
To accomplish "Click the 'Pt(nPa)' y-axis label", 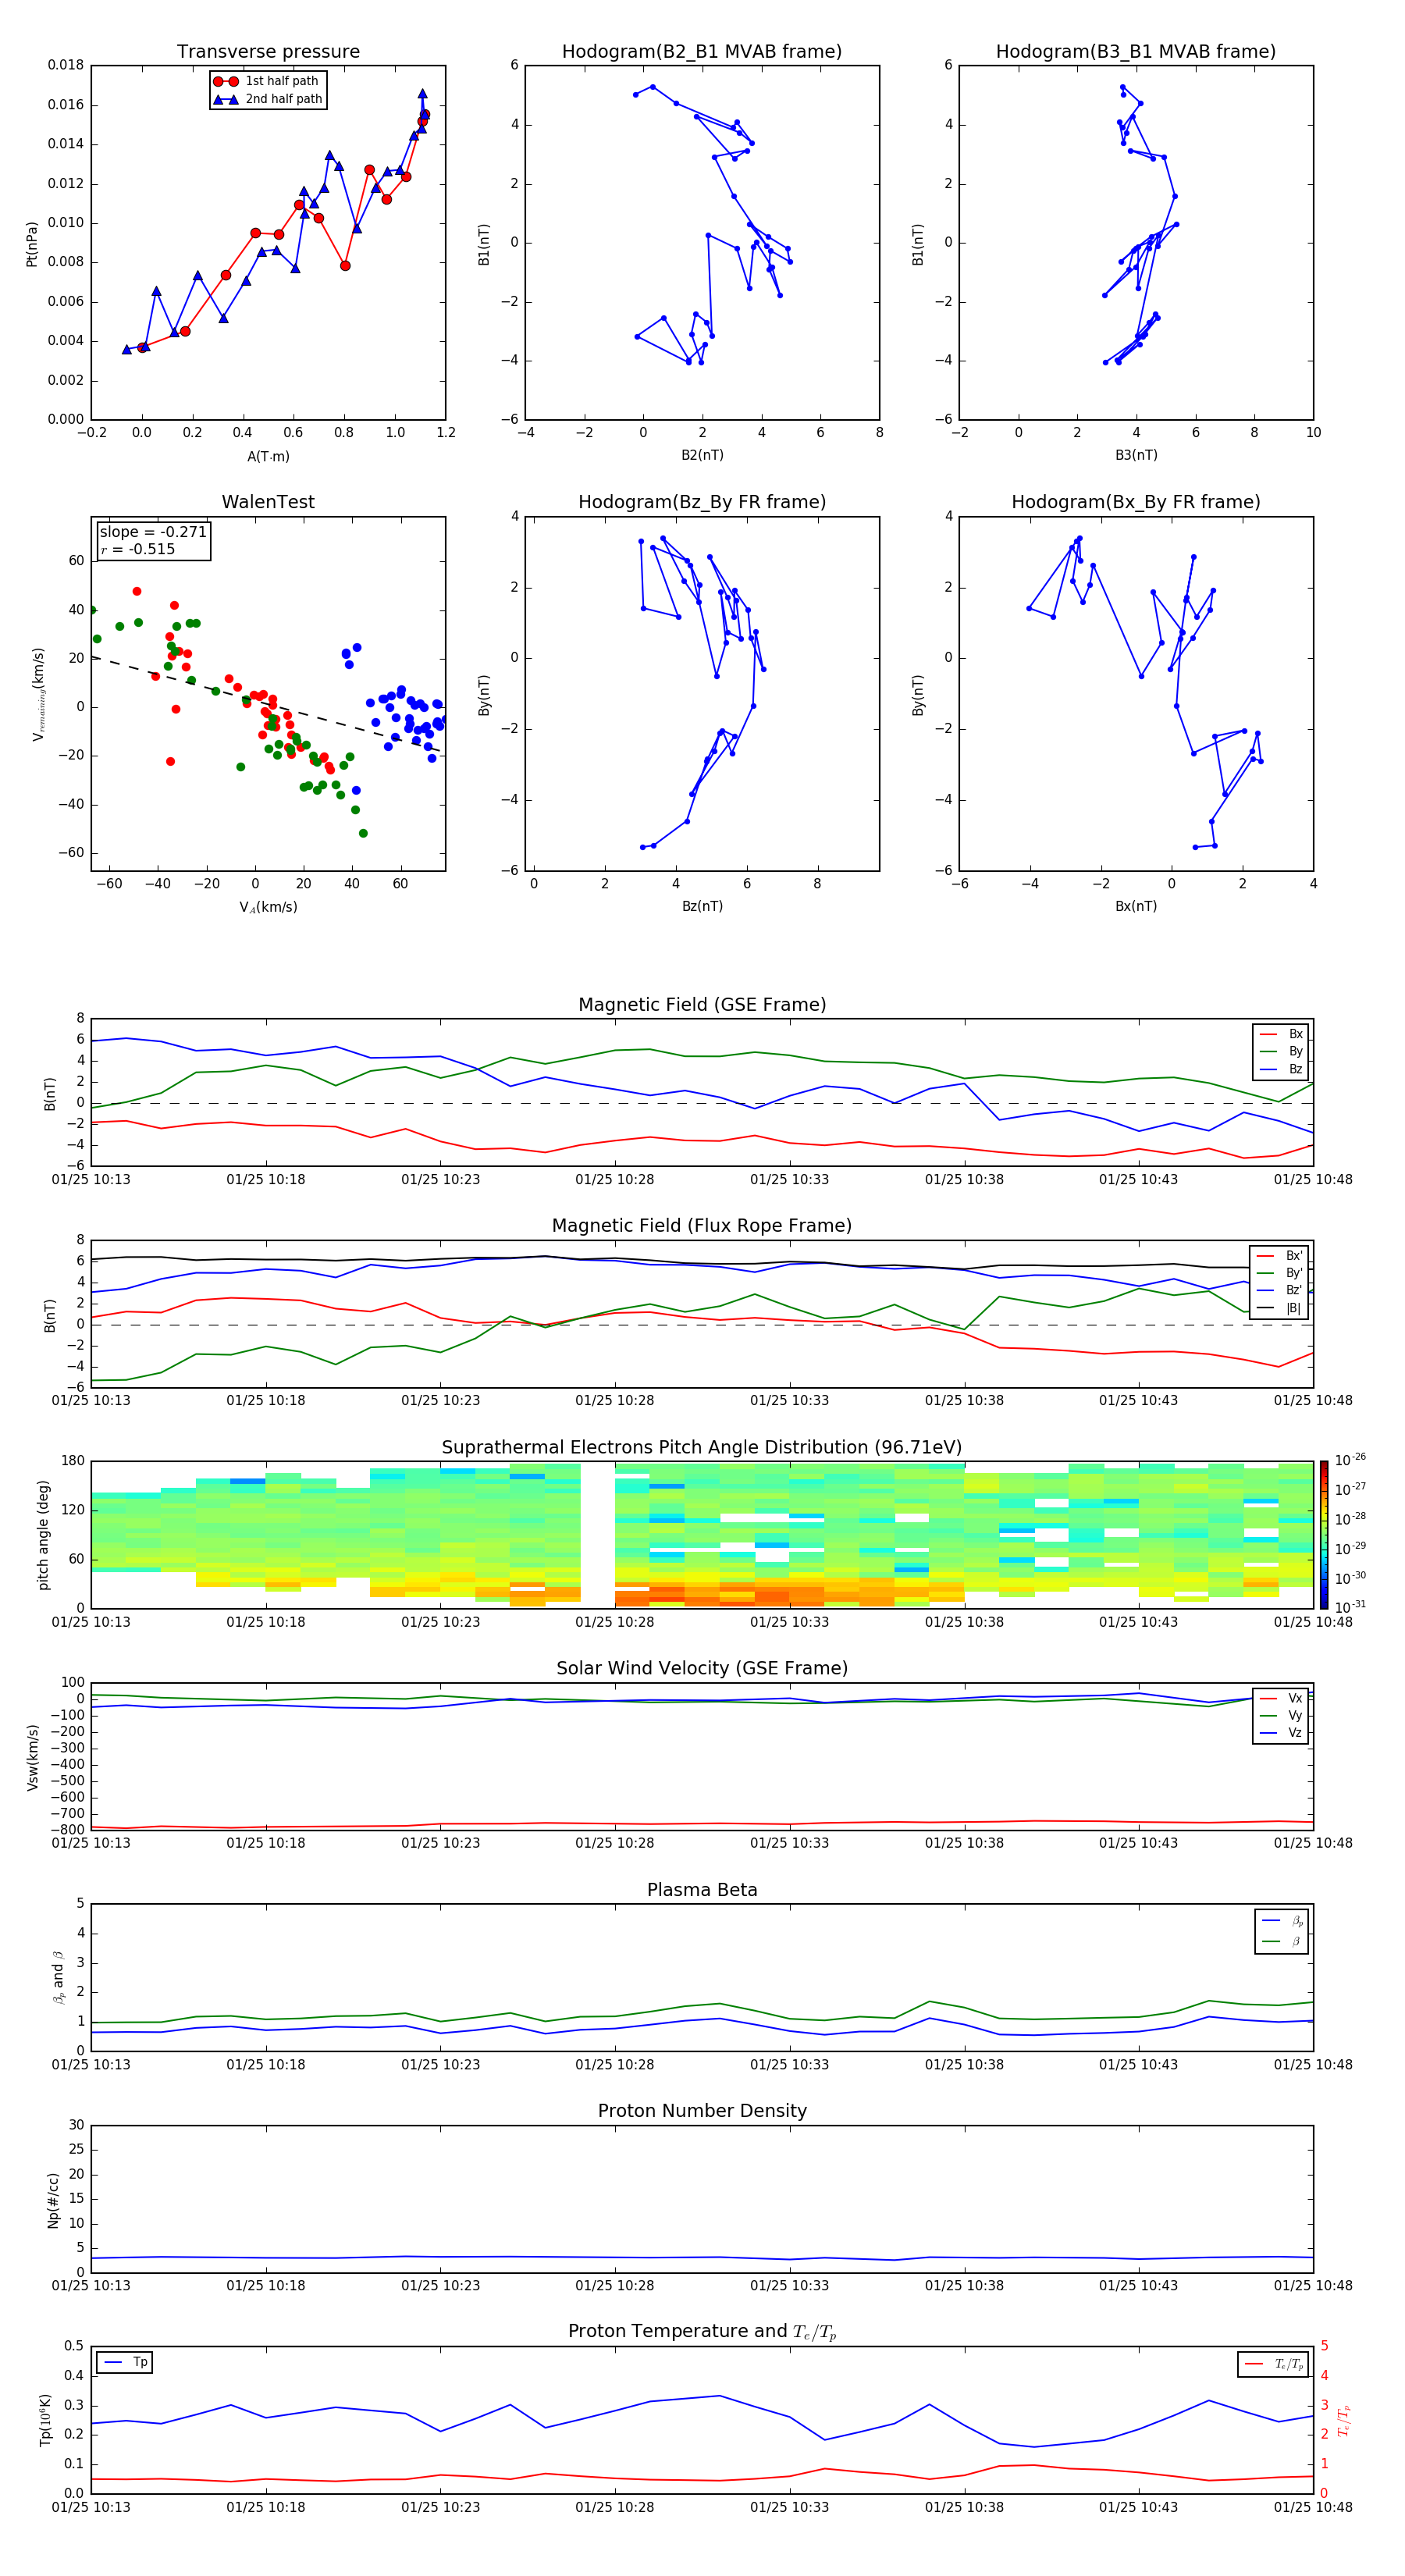I will pyautogui.click(x=32, y=243).
